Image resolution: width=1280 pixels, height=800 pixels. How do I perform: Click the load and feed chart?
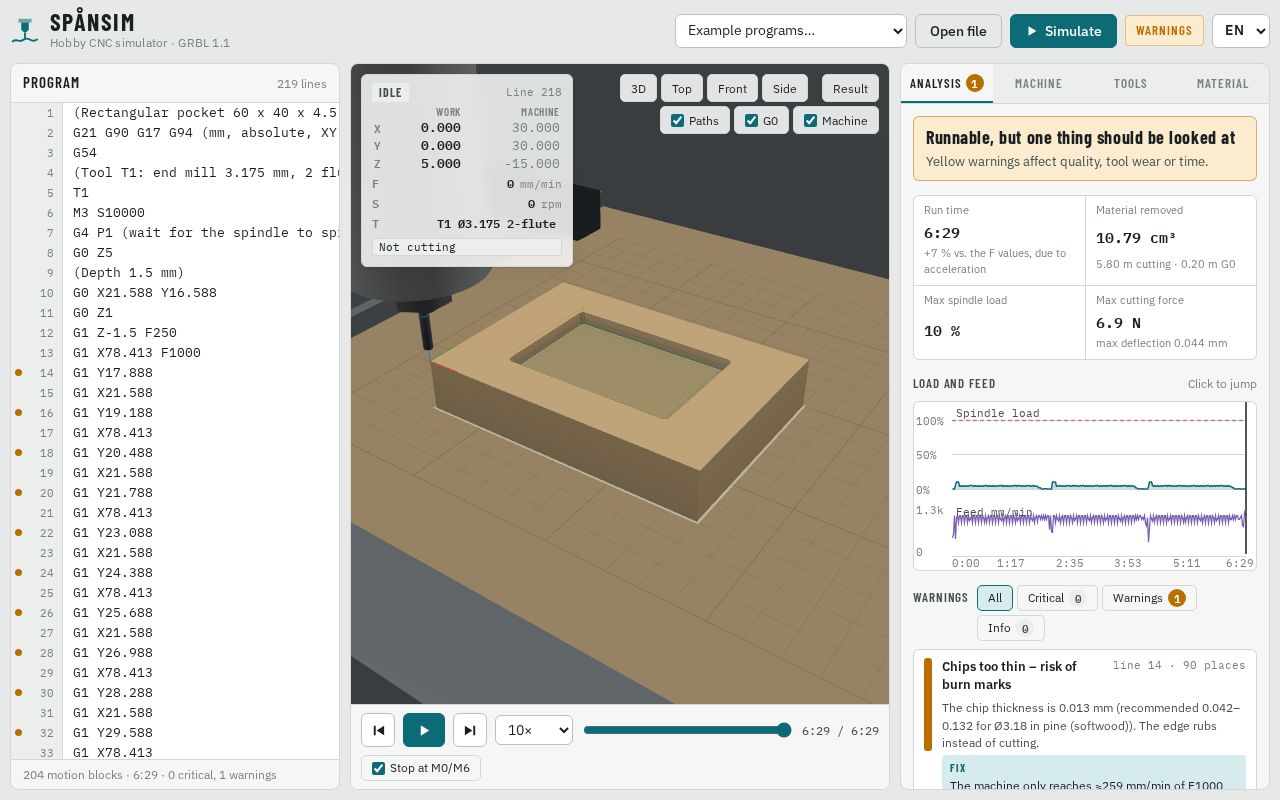pyautogui.click(x=1085, y=486)
